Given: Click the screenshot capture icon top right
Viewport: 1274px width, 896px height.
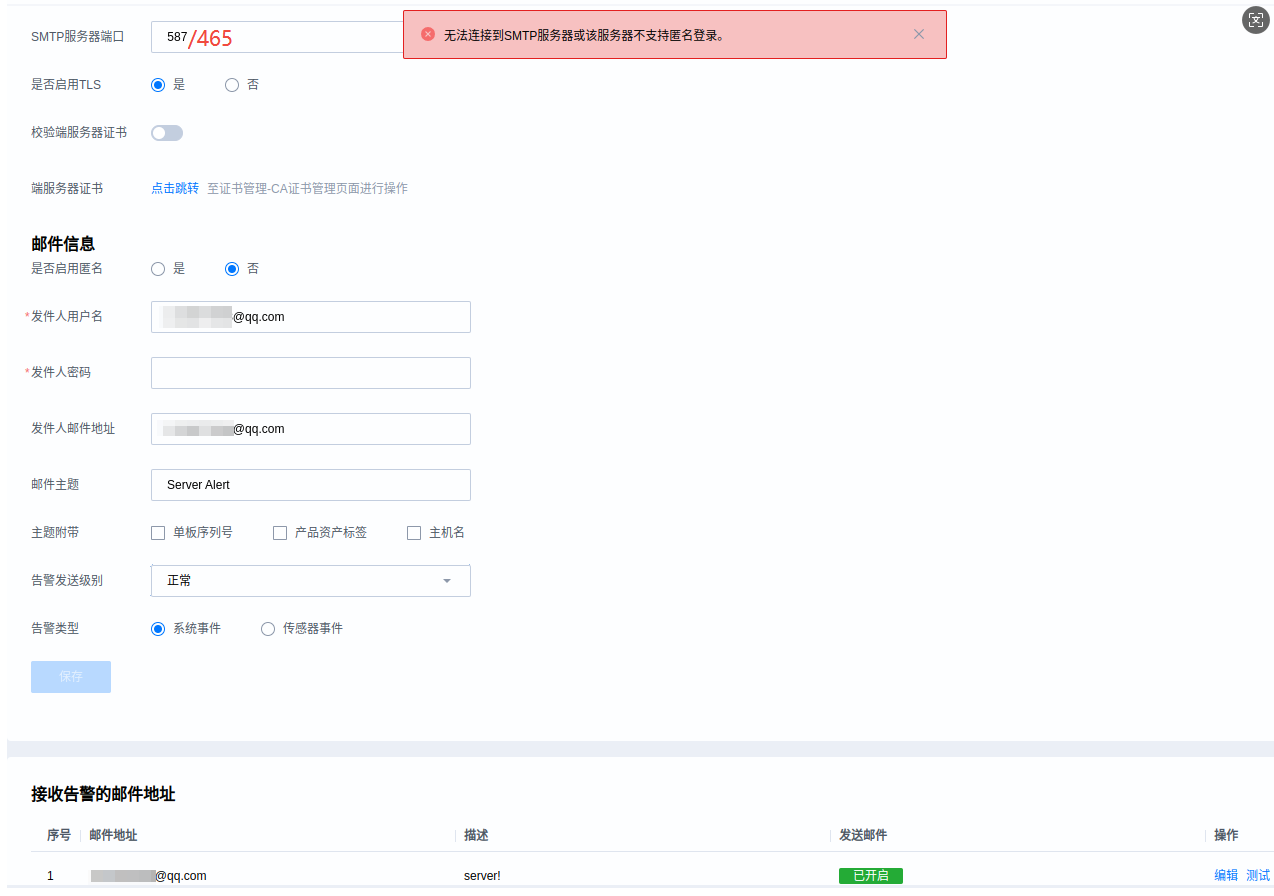Looking at the screenshot, I should pos(1256,20).
